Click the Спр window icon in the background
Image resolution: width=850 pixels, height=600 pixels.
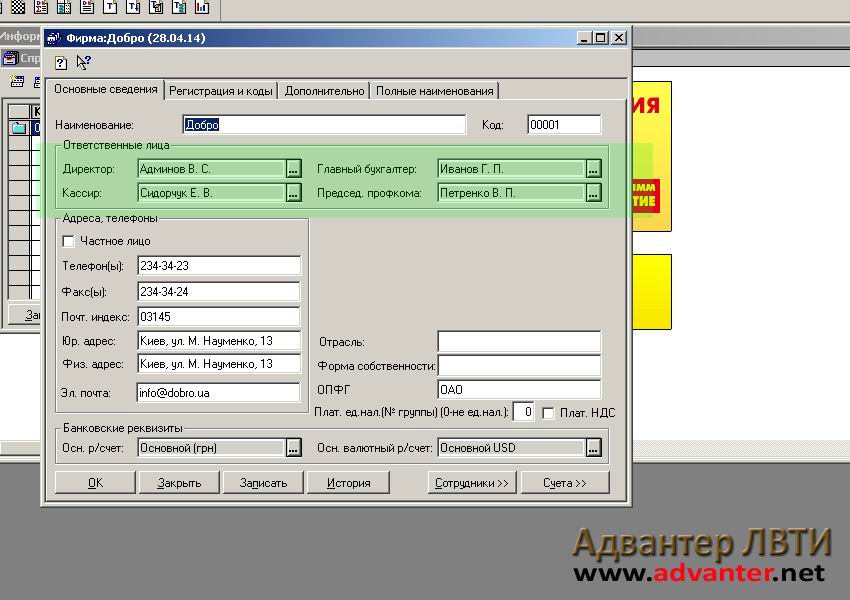[10, 57]
